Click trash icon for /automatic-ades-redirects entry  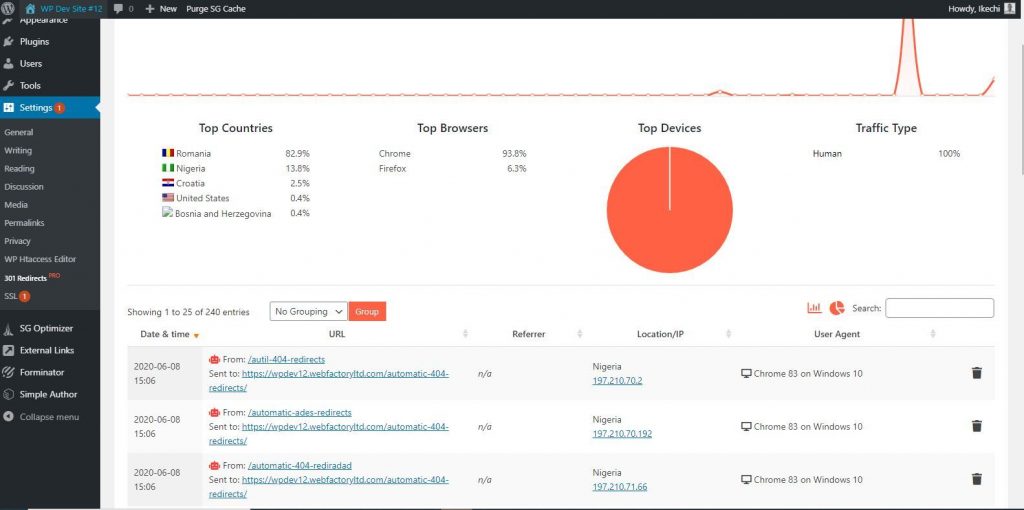pos(976,426)
